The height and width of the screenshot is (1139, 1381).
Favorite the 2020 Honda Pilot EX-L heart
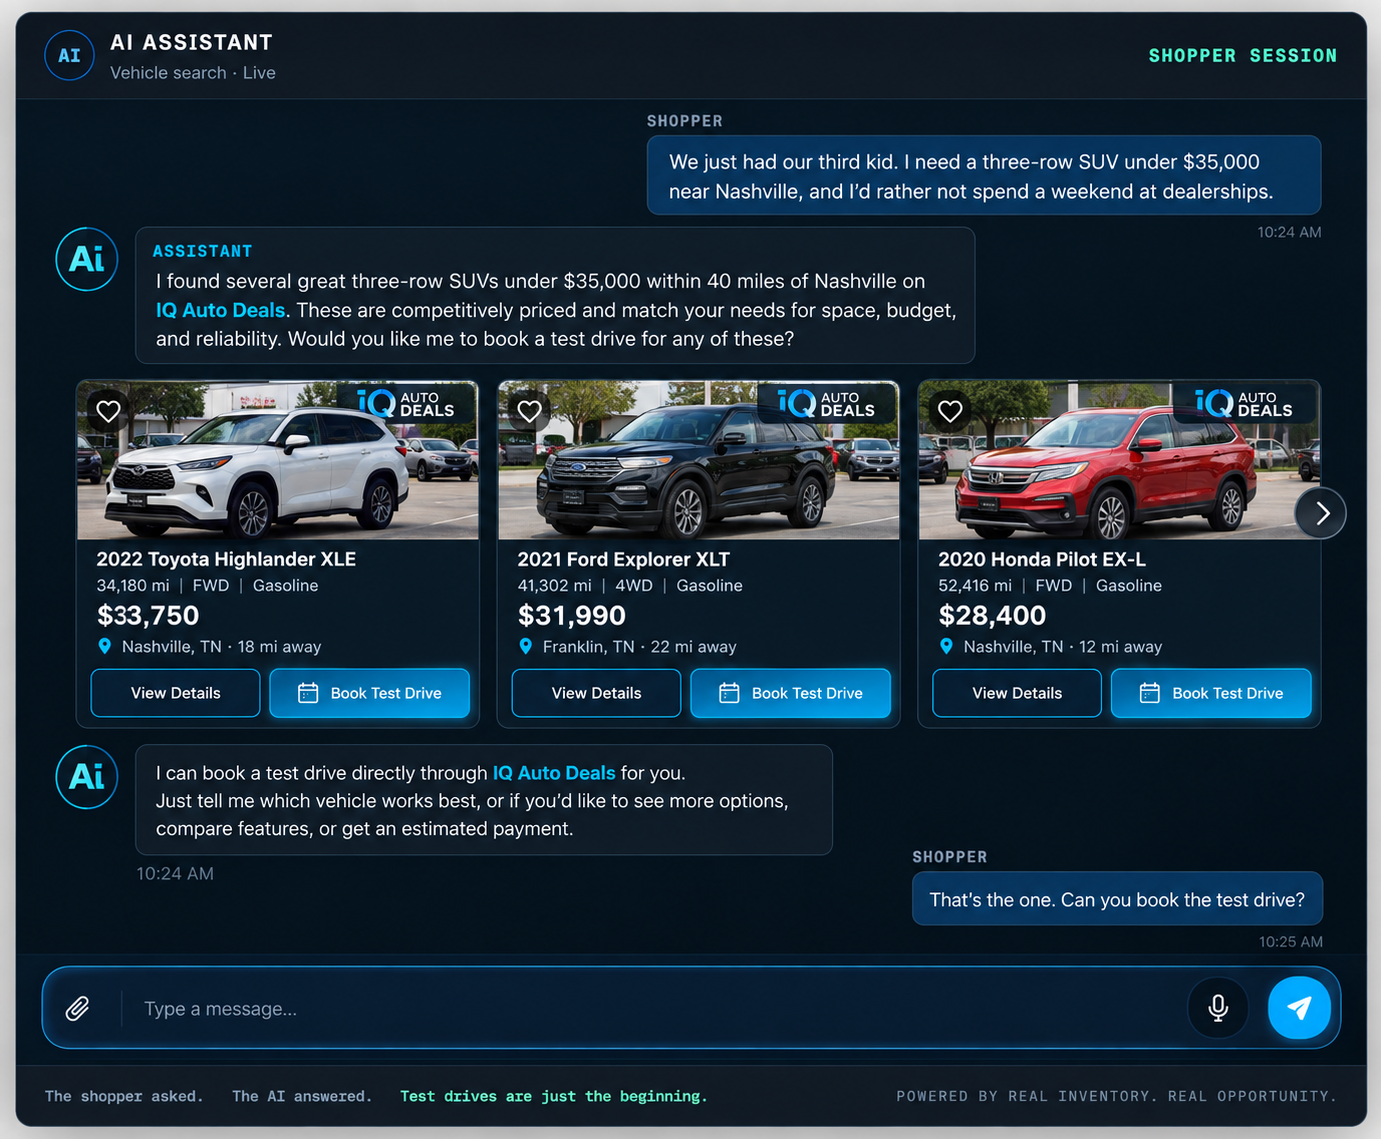[950, 410]
